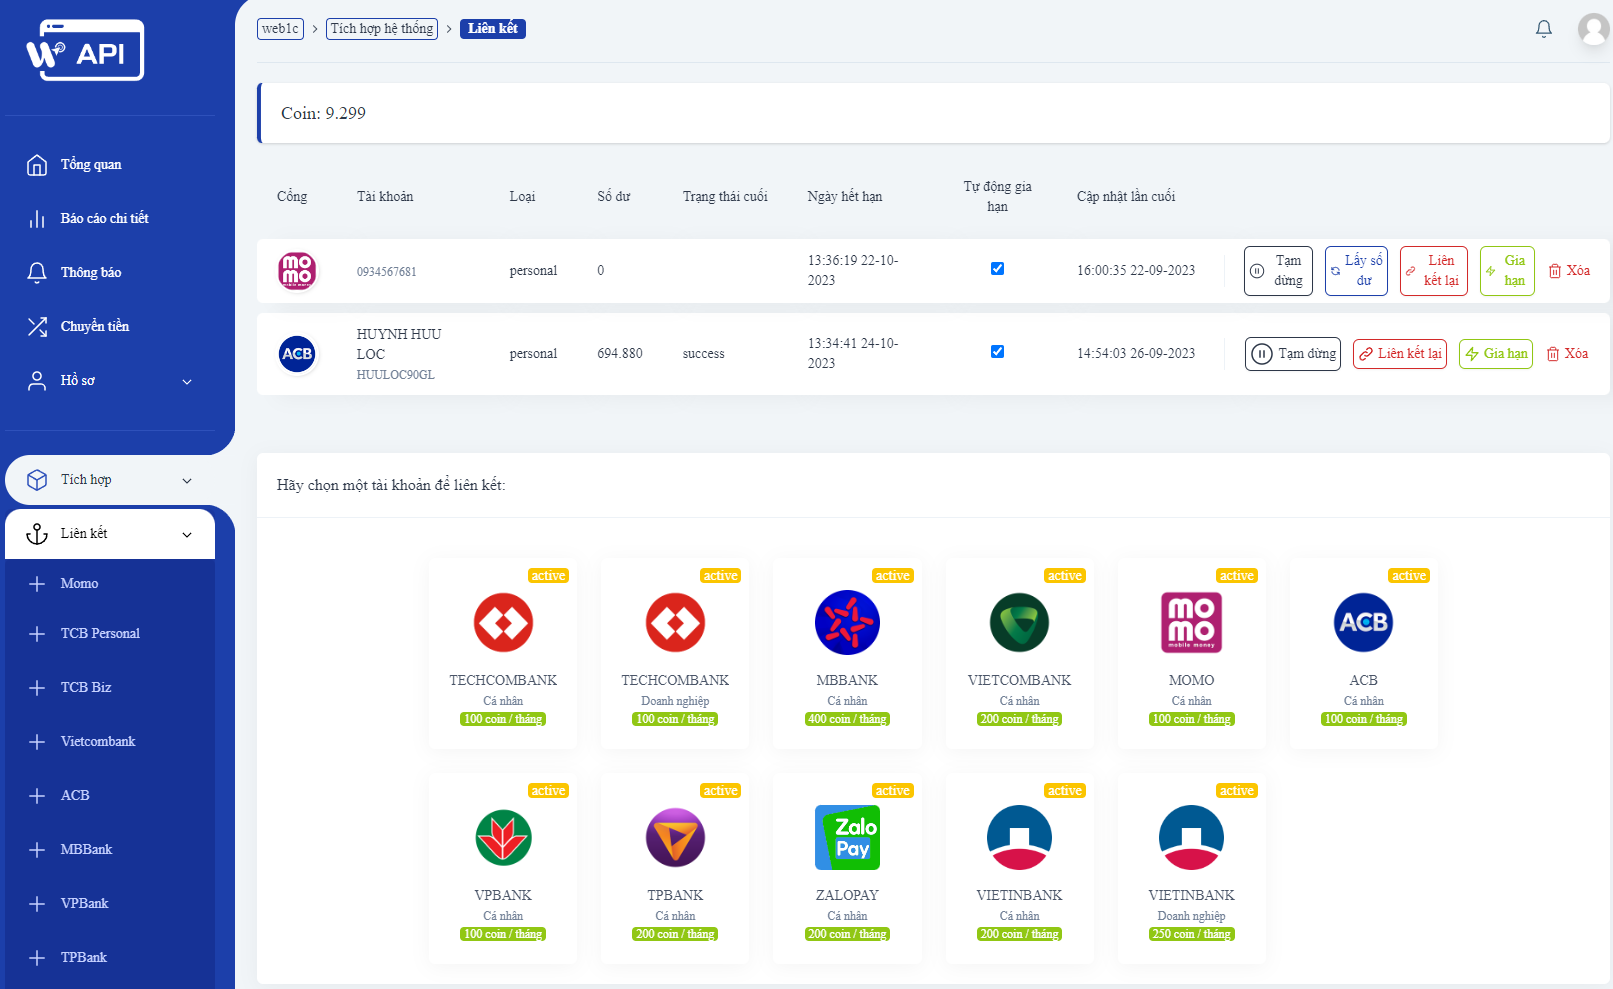1613x989 pixels.
Task: Click Xóa for the Momo account
Action: (x=1569, y=271)
